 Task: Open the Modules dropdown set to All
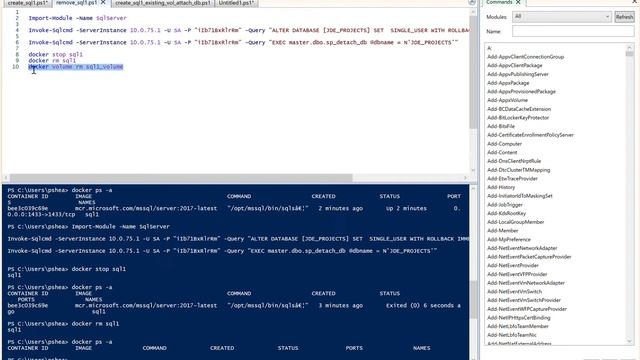[x=562, y=17]
